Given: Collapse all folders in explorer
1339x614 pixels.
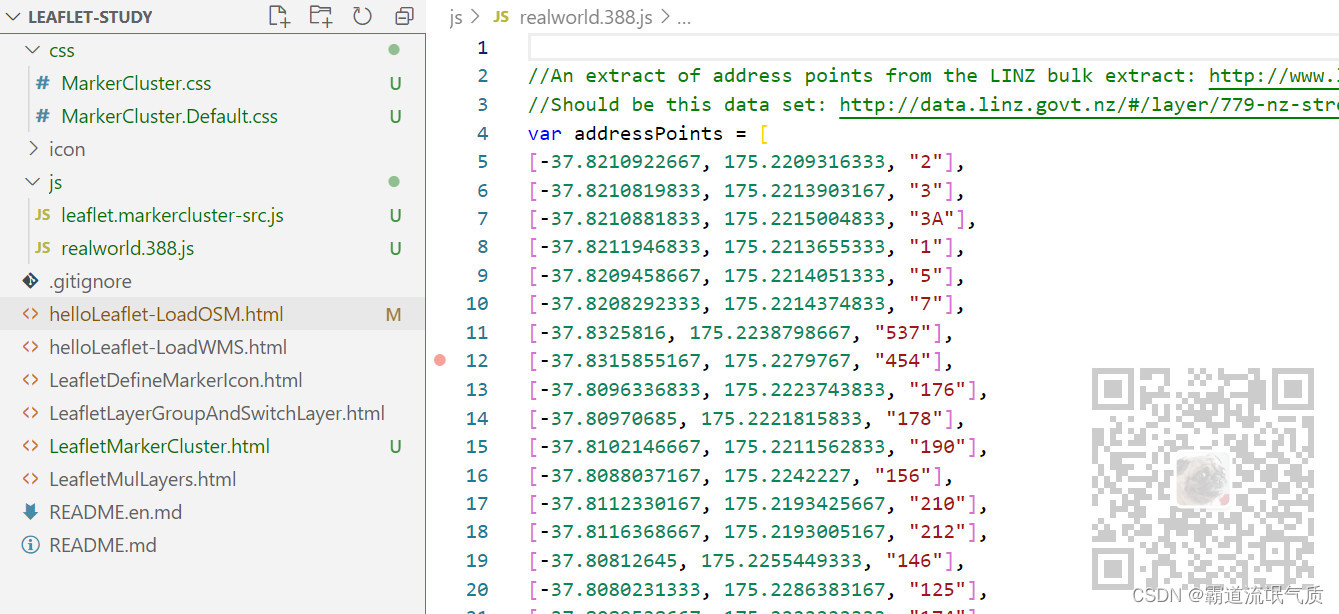Looking at the screenshot, I should tap(404, 16).
